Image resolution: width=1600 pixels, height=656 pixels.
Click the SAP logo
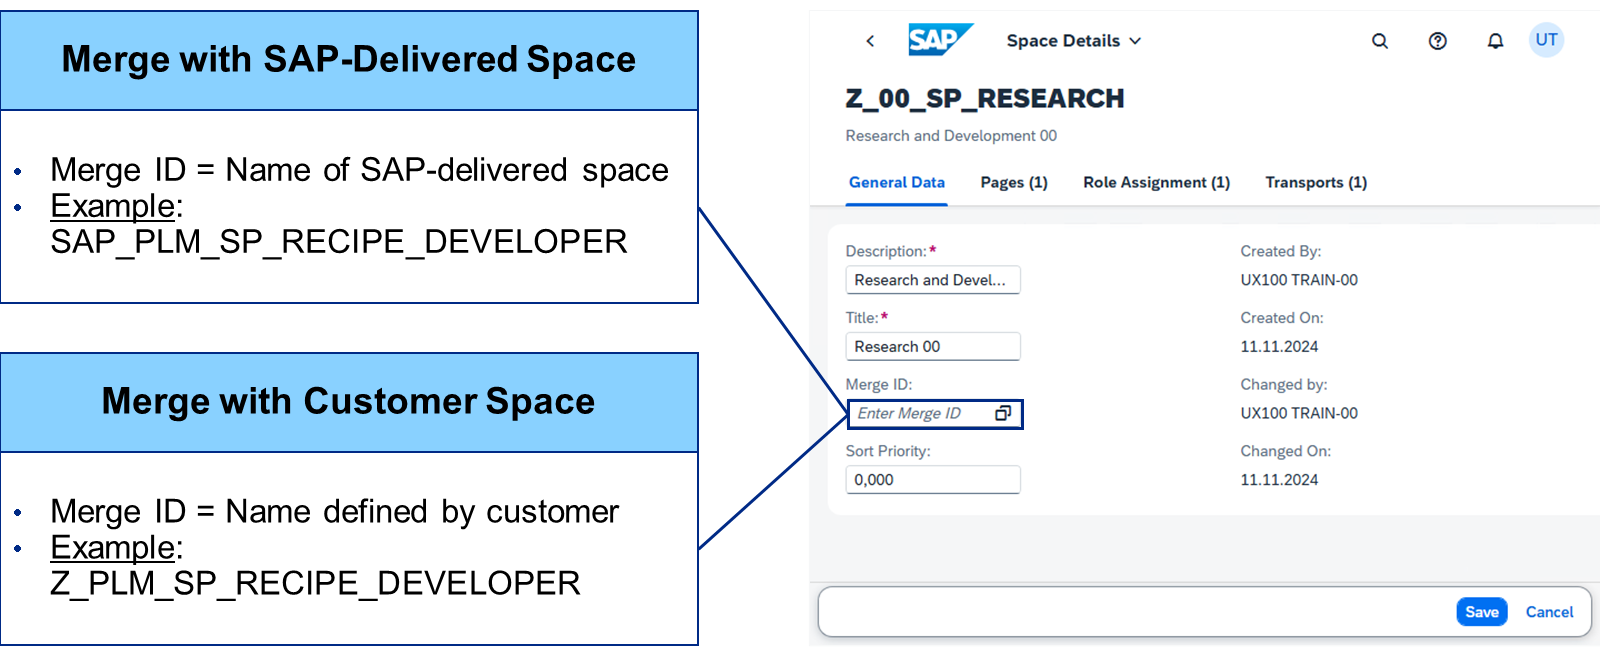point(939,40)
